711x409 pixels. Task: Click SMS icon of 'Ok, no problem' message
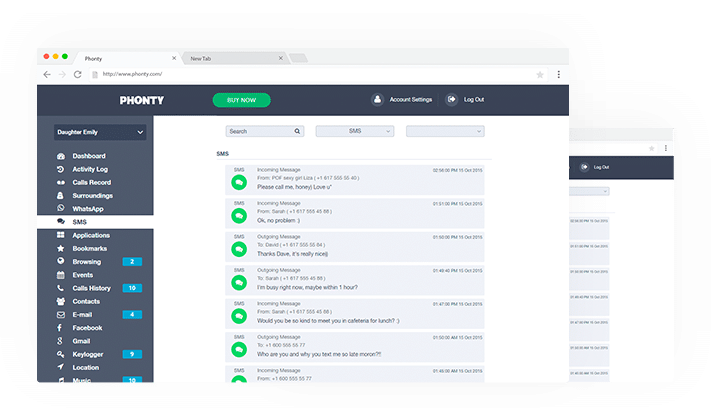239,216
